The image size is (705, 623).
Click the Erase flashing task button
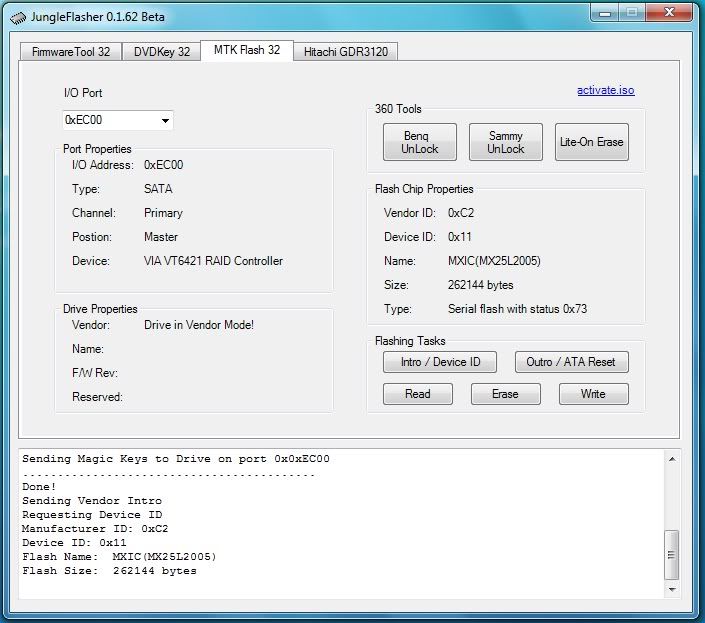(505, 394)
